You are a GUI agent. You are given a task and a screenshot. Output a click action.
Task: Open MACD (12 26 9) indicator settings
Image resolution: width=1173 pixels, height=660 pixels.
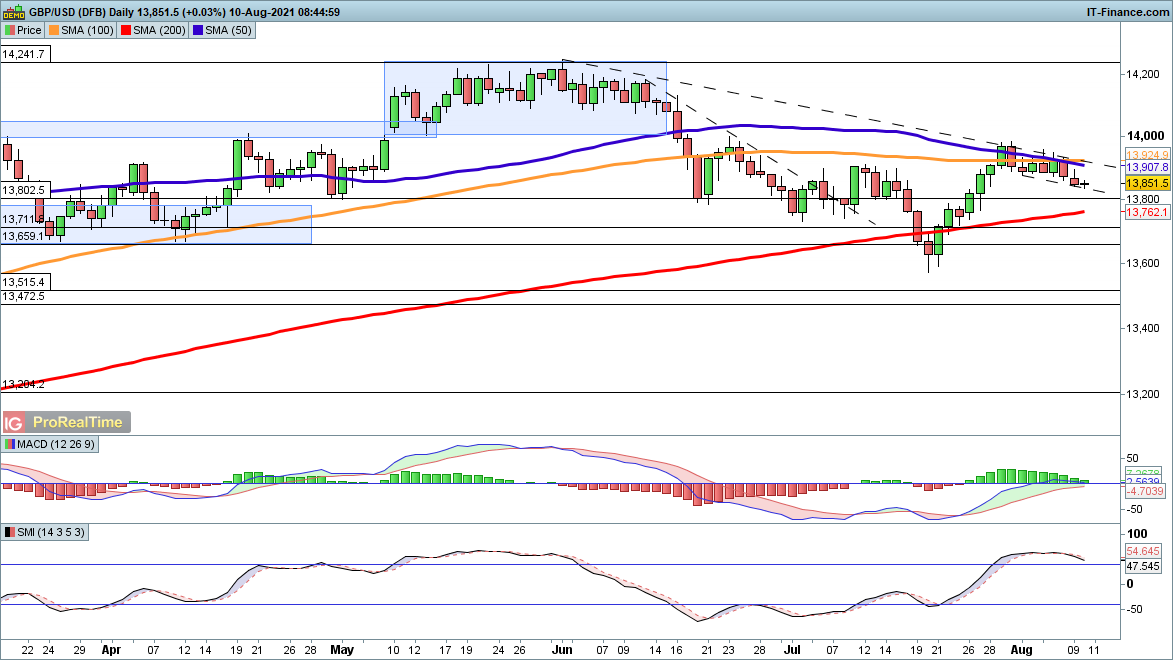[x=50, y=444]
